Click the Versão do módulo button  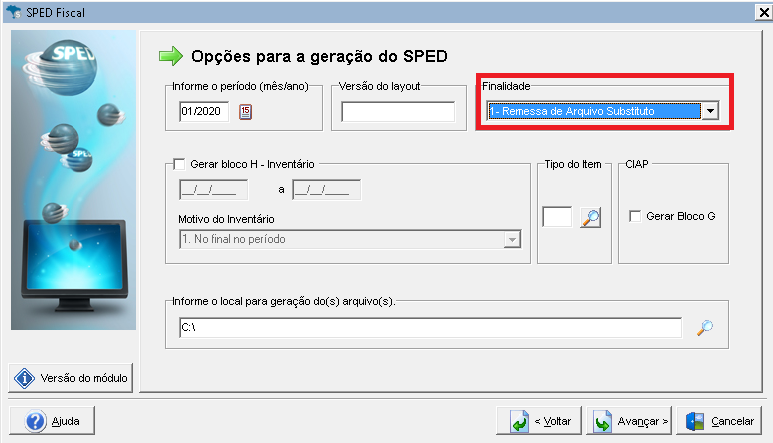70,378
